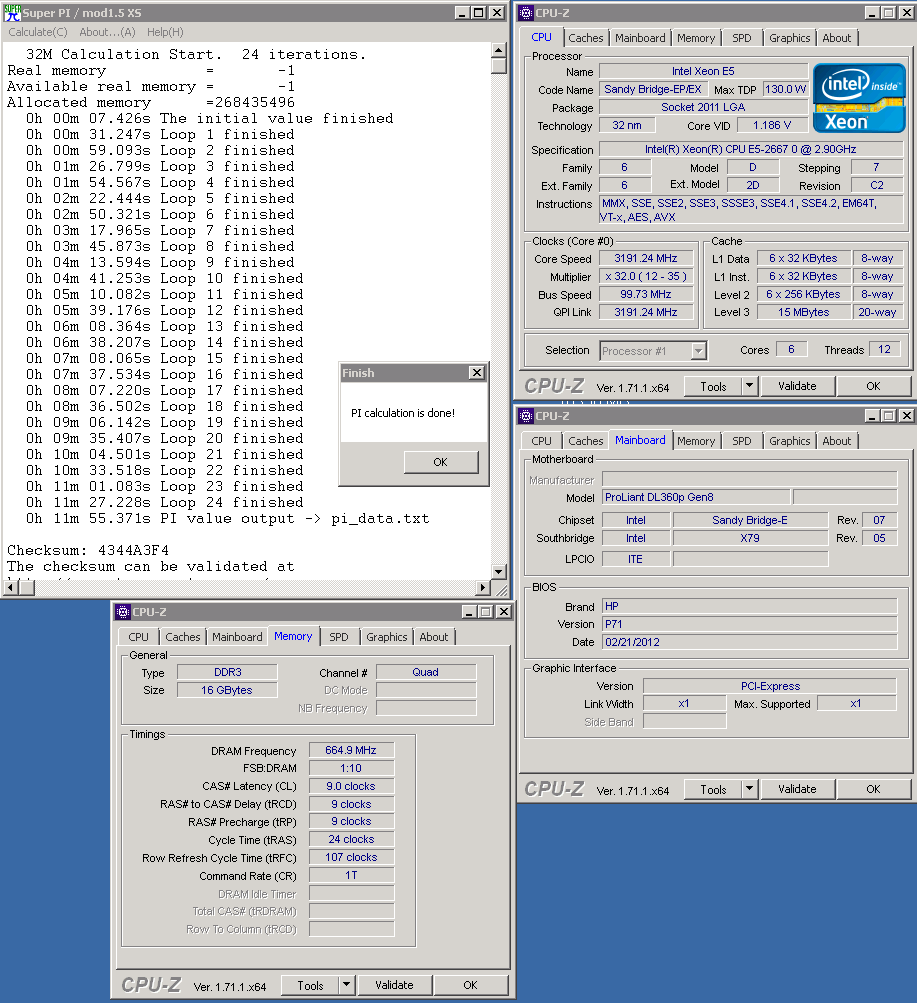Click Super PI horizontal scrollbar right arrow

pos(483,587)
